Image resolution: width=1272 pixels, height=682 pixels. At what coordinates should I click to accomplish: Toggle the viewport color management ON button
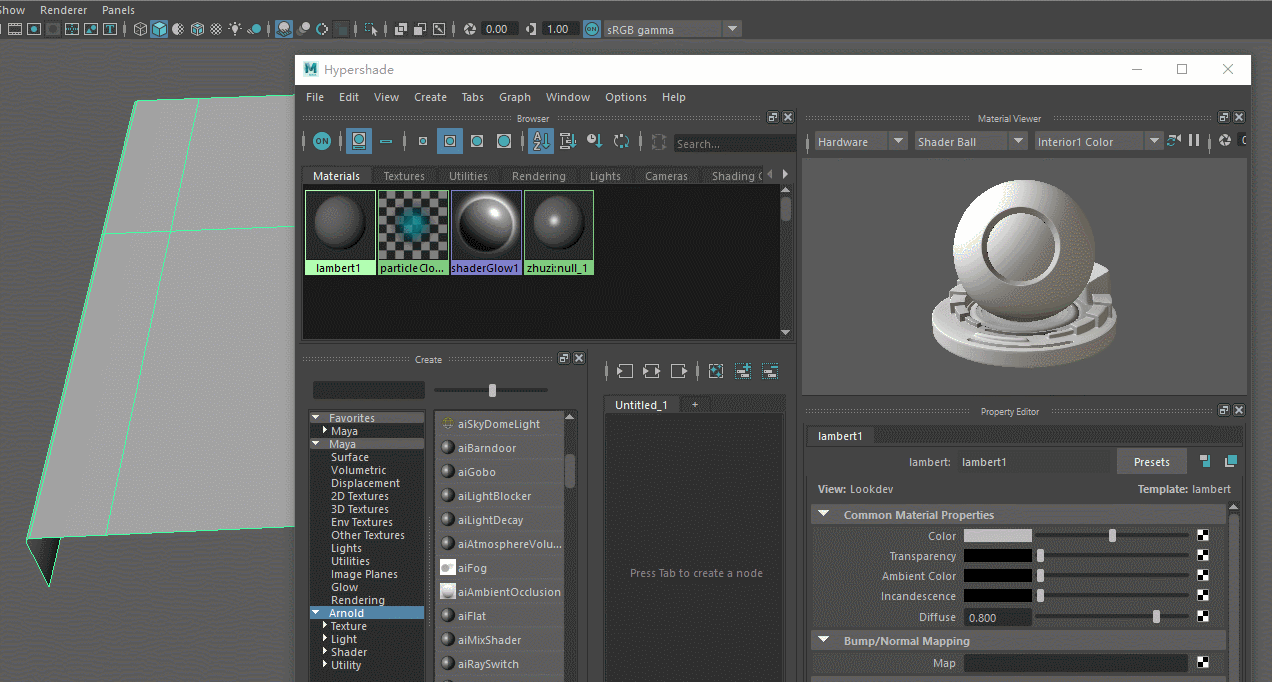coord(592,29)
